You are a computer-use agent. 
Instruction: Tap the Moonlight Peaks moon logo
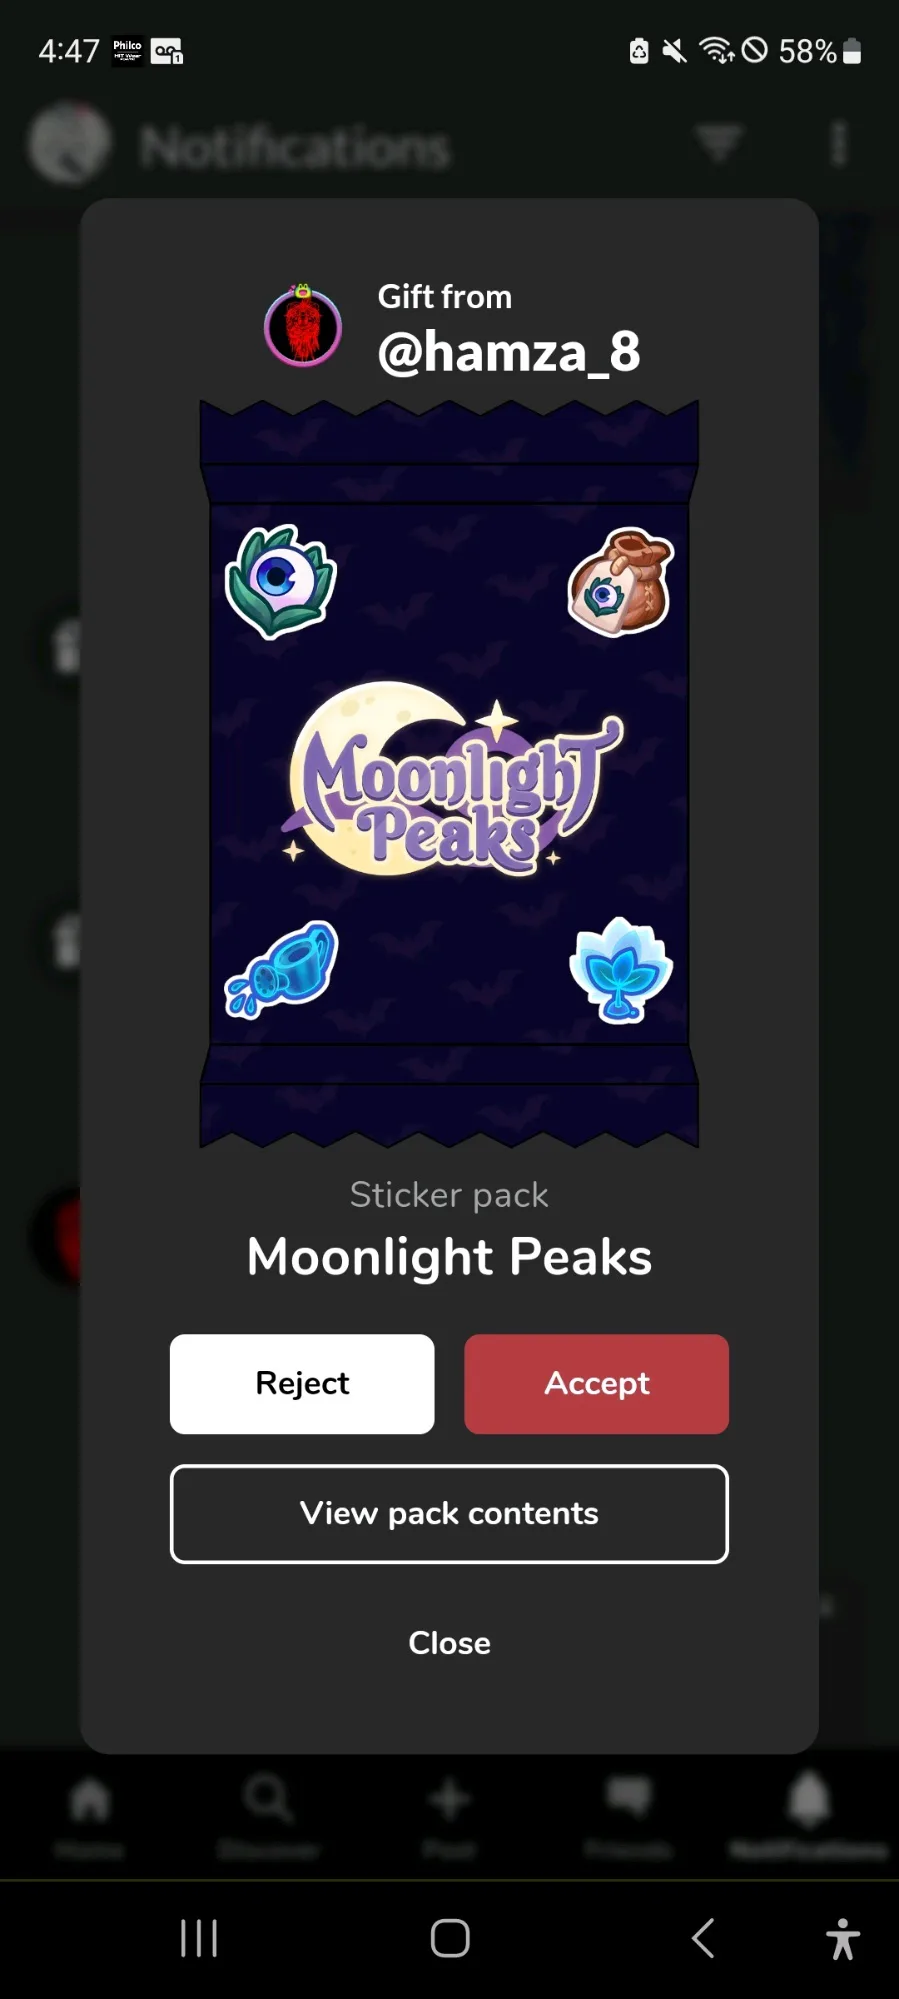pyautogui.click(x=450, y=779)
